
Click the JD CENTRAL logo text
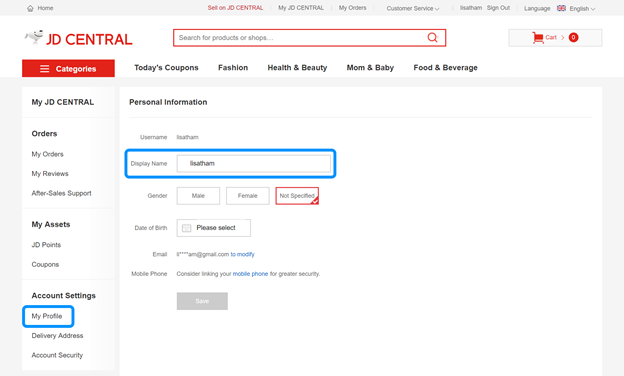(89, 39)
